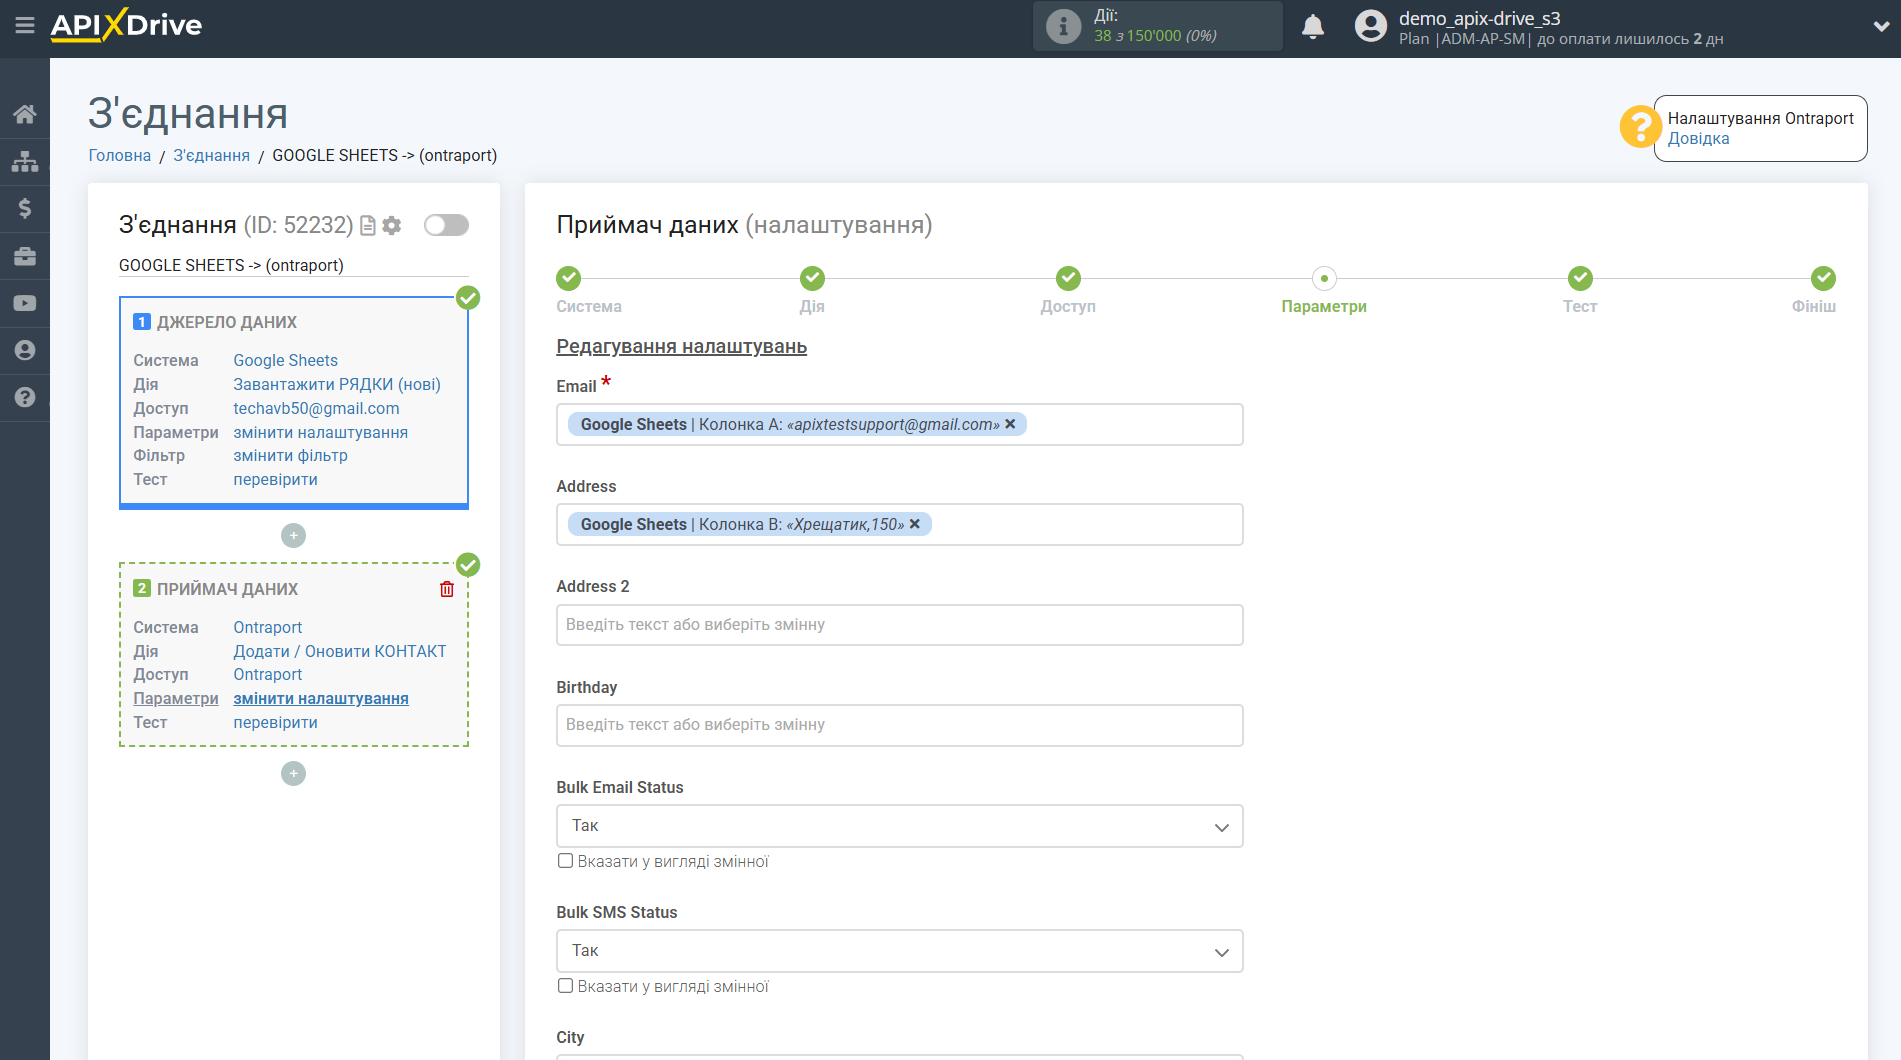Expand the Bulk SMS Status dropdown
This screenshot has height=1060, width=1901.
pyautogui.click(x=899, y=951)
